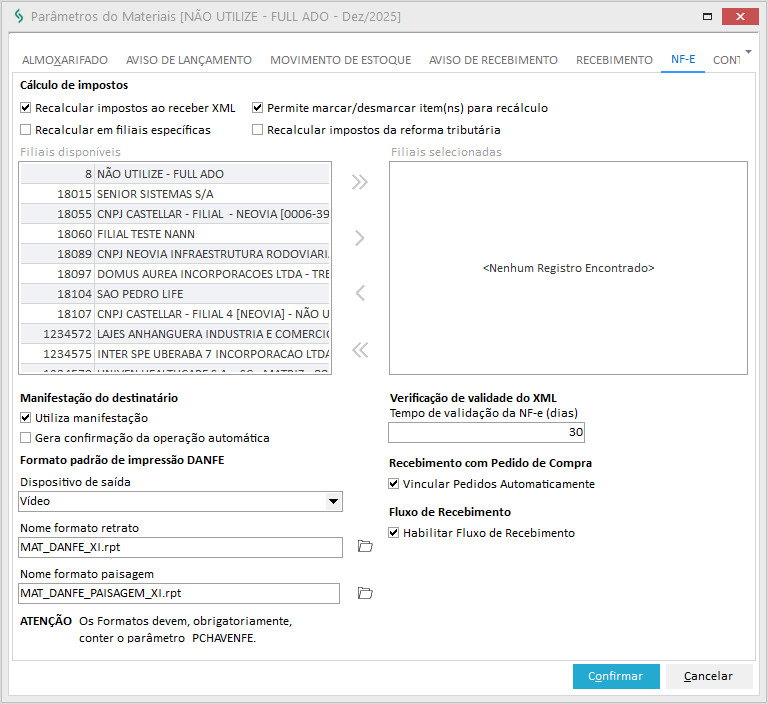Viewport: 768px width, 704px height.
Task: Move all branches to selected list
Action: pyautogui.click(x=360, y=182)
